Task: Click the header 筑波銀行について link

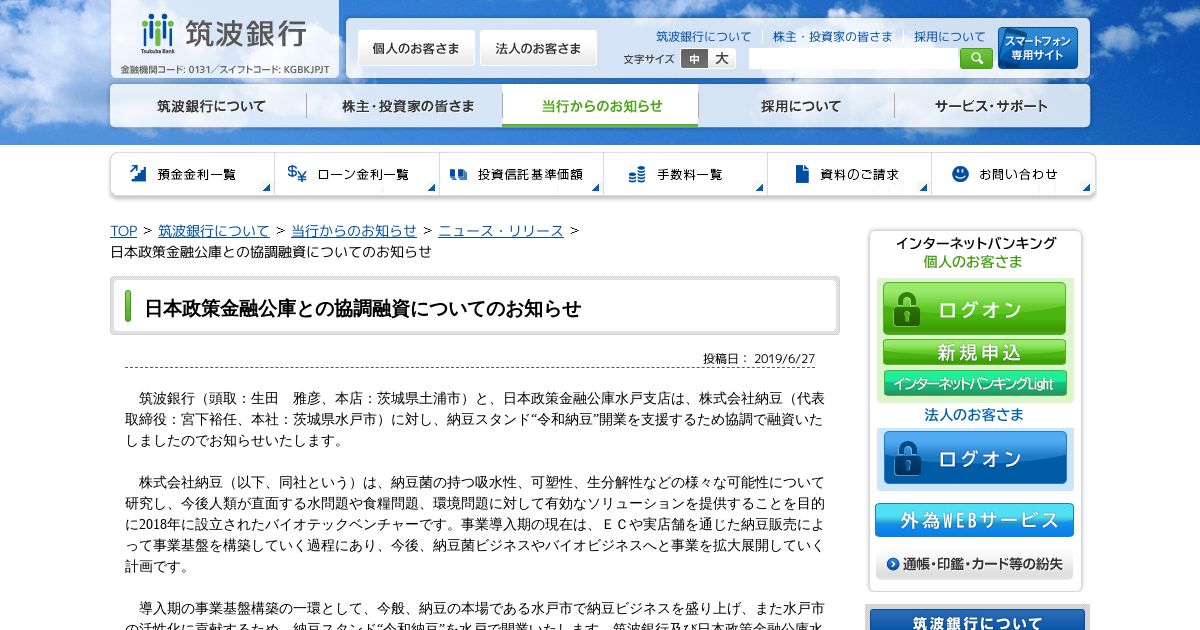Action: [703, 37]
